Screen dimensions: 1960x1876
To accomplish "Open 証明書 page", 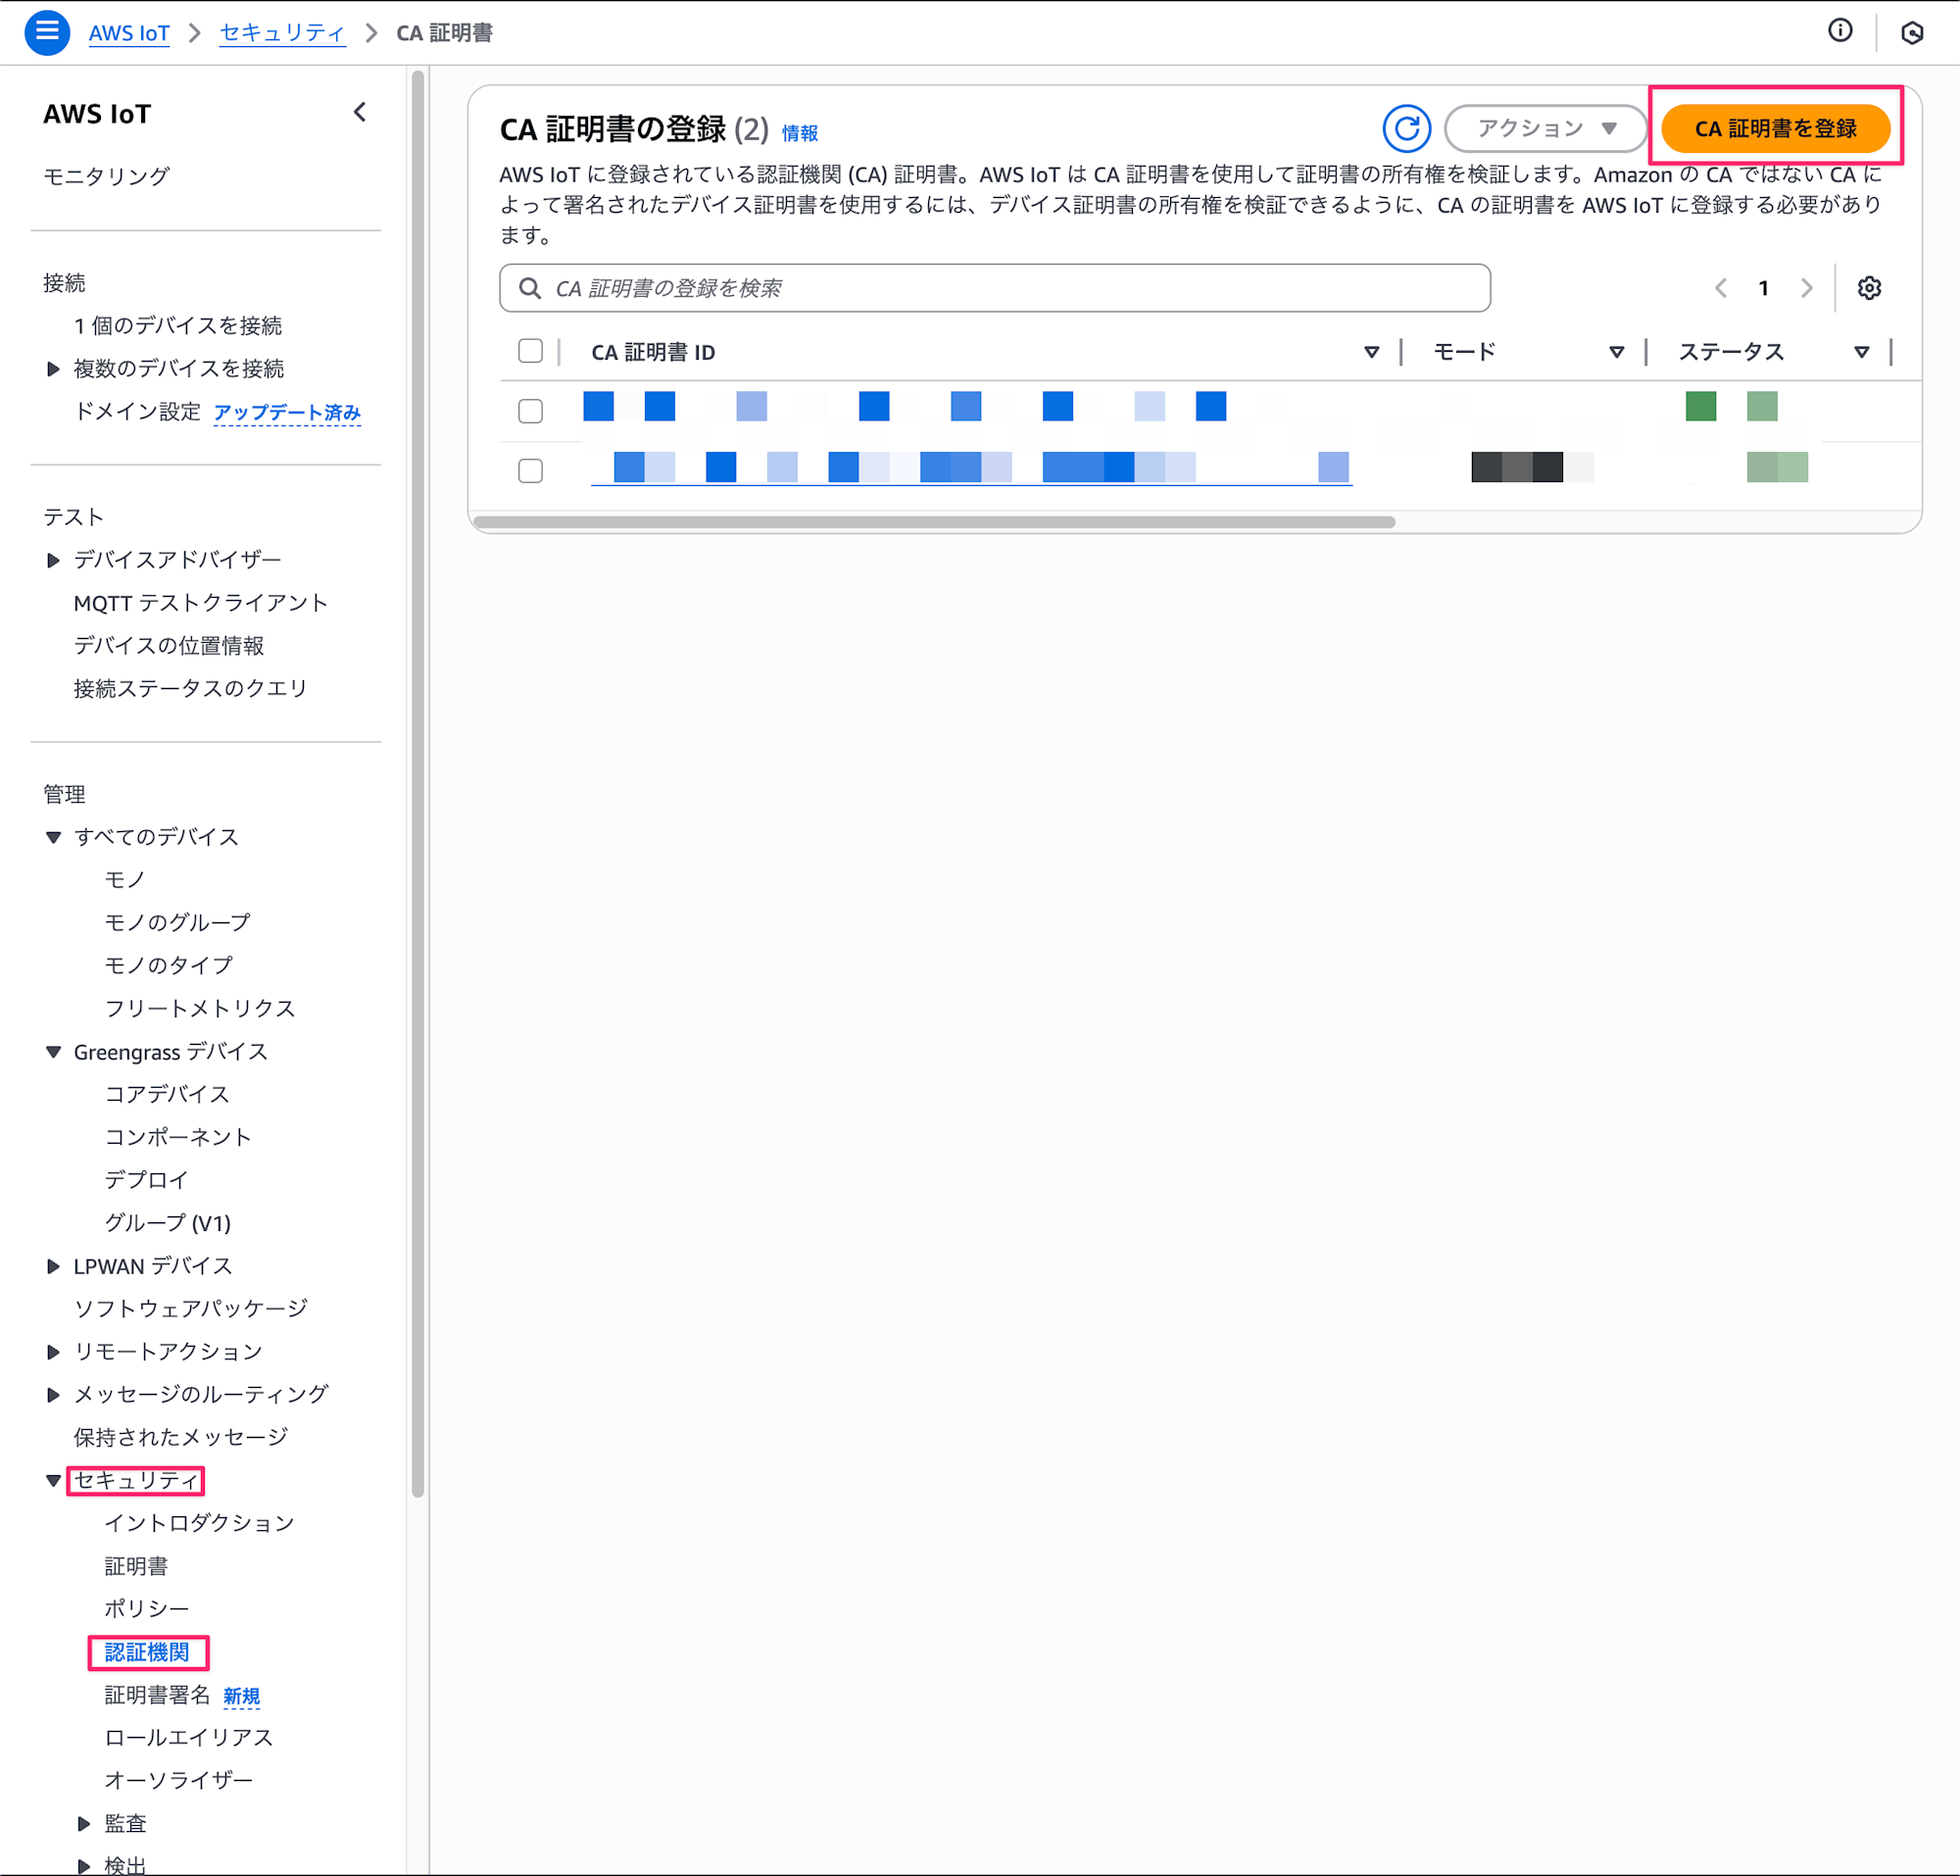I will click(136, 1566).
